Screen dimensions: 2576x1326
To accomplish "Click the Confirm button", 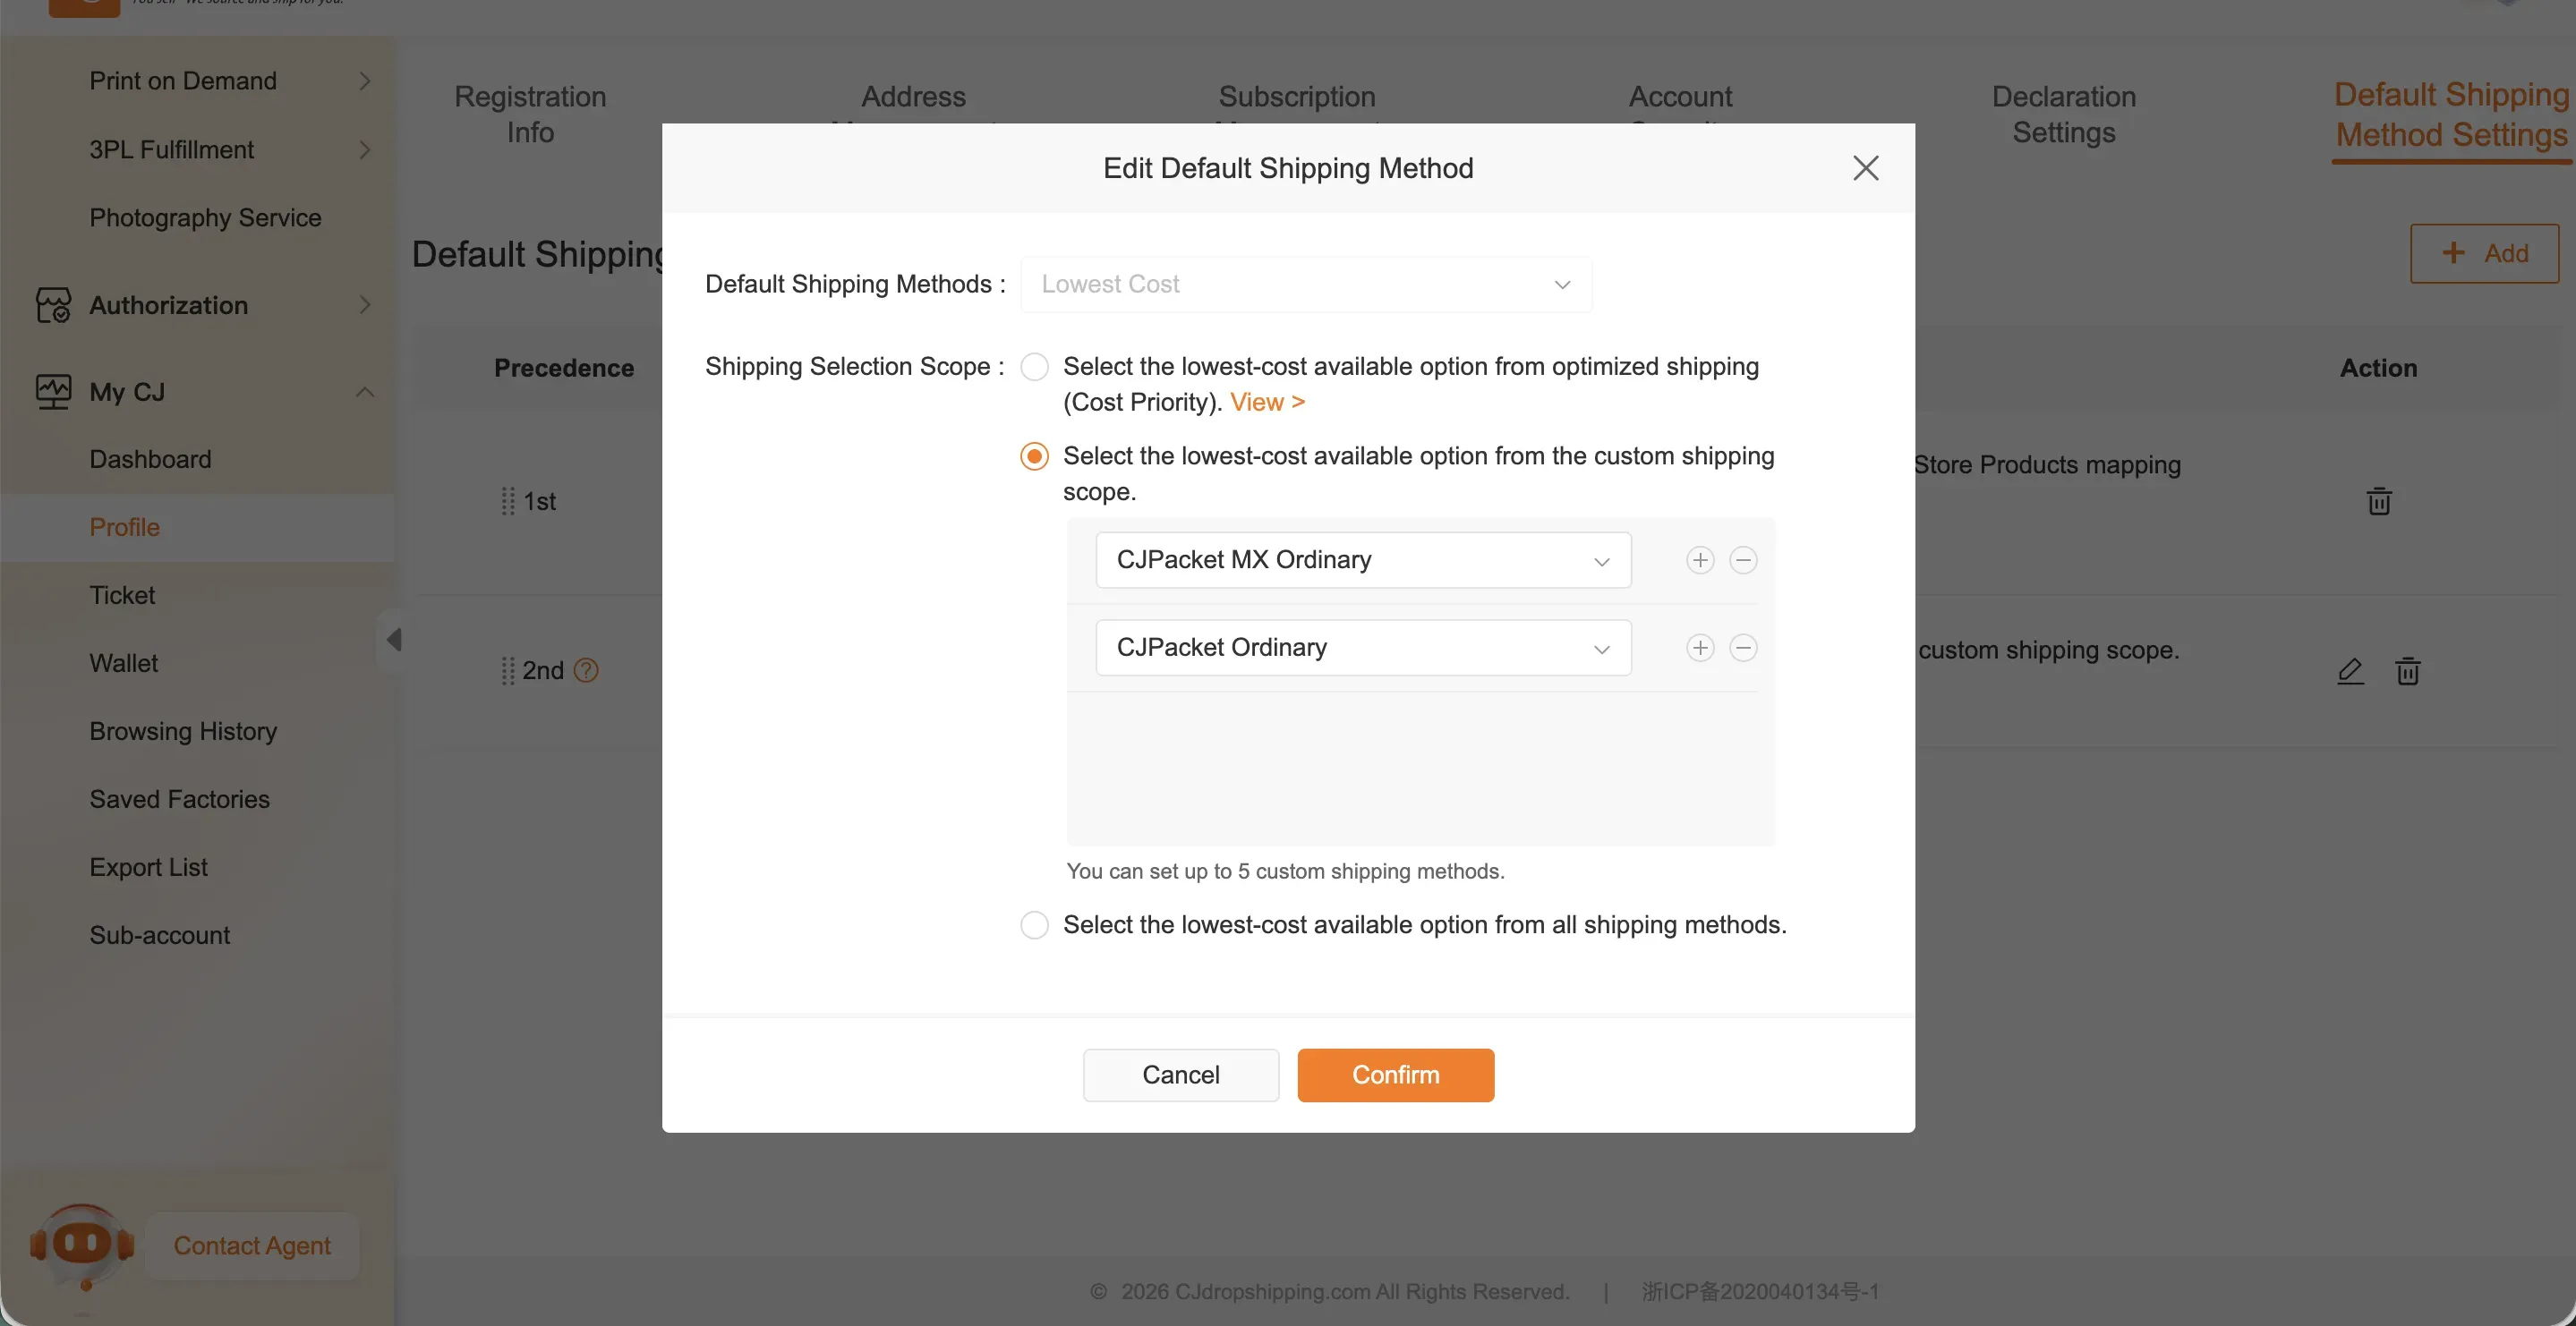I will (x=1395, y=1075).
